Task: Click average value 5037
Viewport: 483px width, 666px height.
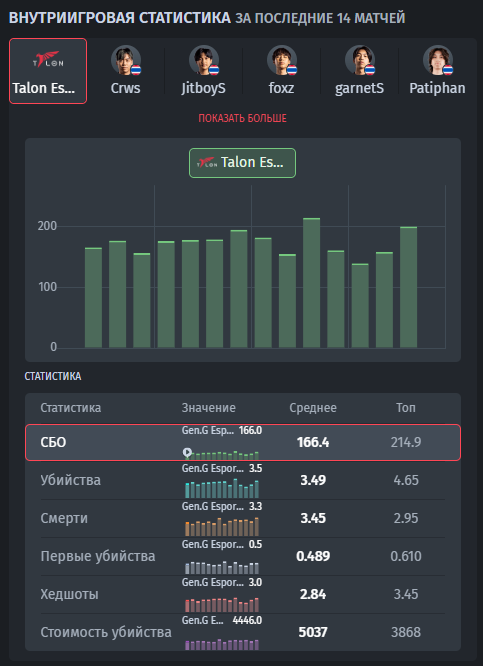Action: coord(313,632)
